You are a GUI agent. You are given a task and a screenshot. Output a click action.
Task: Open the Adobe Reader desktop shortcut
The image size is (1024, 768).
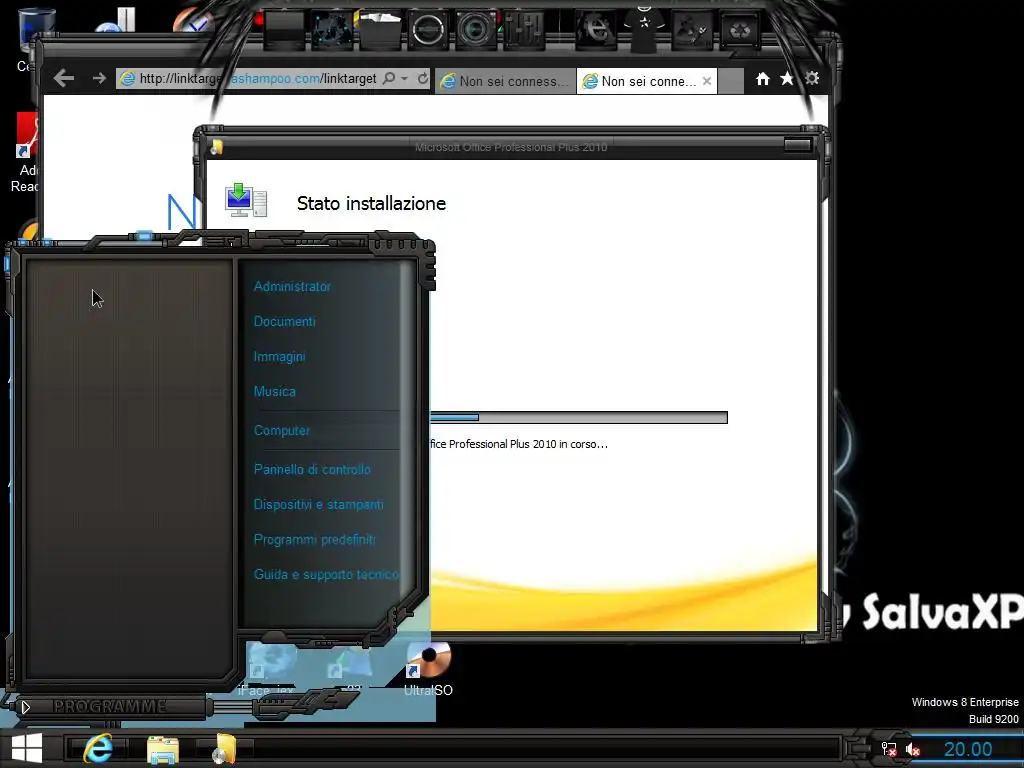pyautogui.click(x=26, y=153)
